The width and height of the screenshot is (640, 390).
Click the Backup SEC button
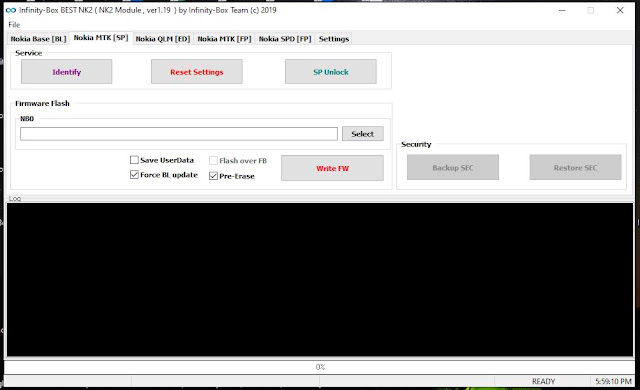pos(453,167)
